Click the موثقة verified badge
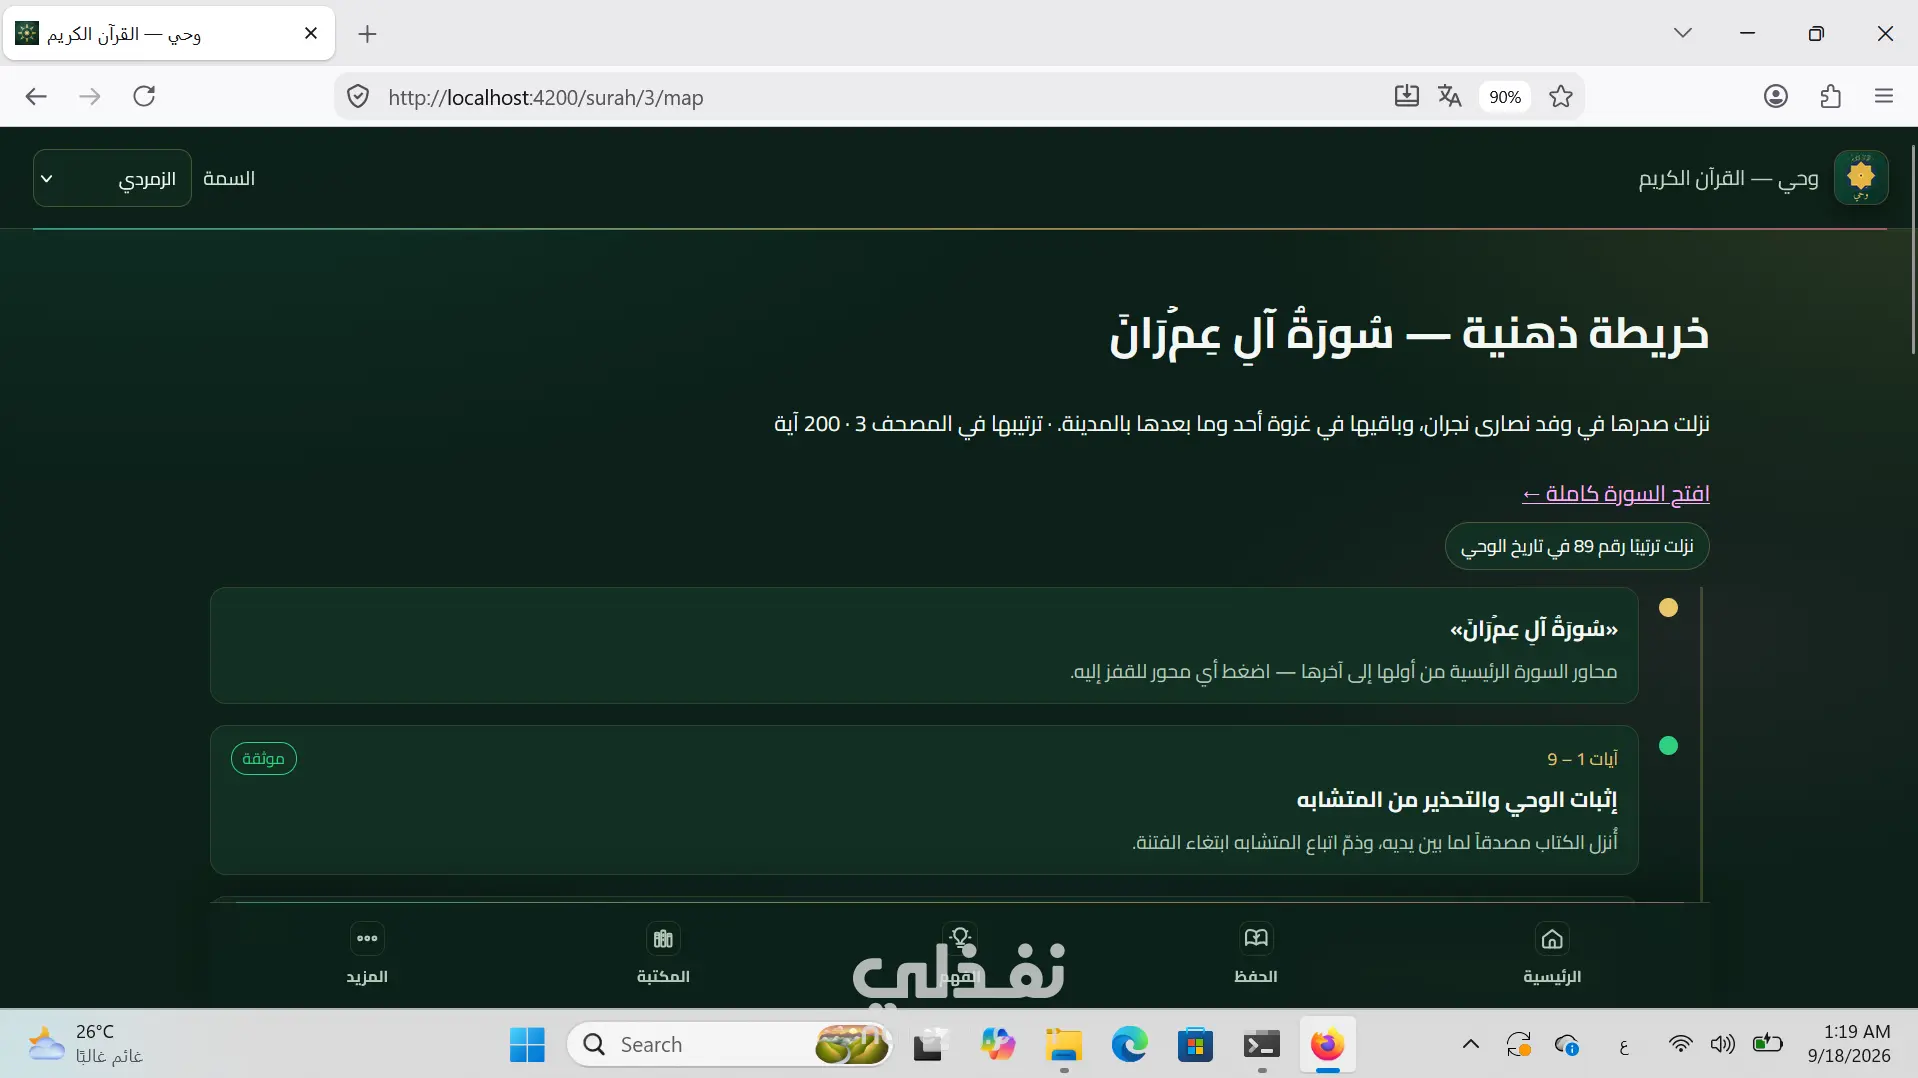The width and height of the screenshot is (1918, 1078). pos(264,759)
